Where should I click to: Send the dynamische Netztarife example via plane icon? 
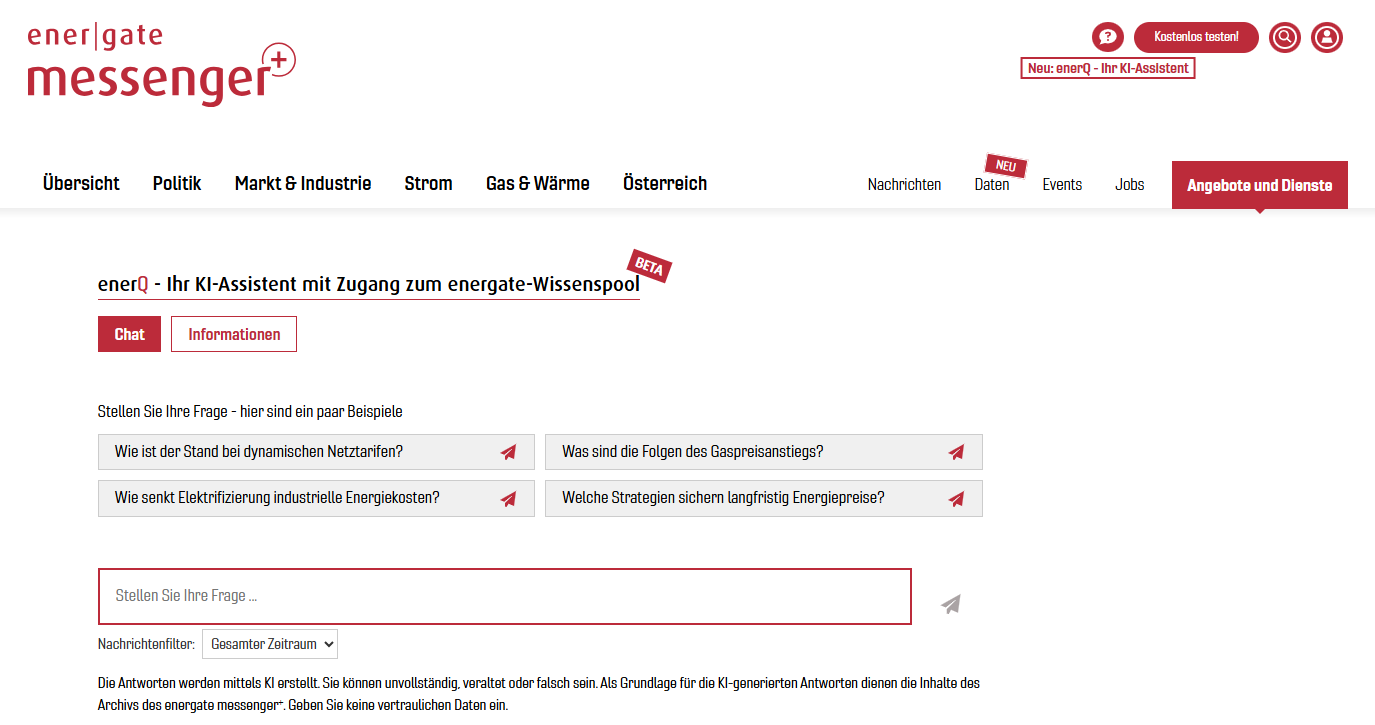coord(509,452)
